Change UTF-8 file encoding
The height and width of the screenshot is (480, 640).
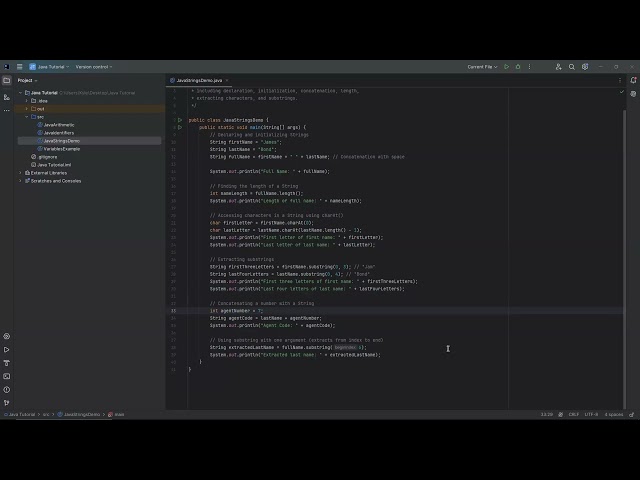tap(591, 414)
